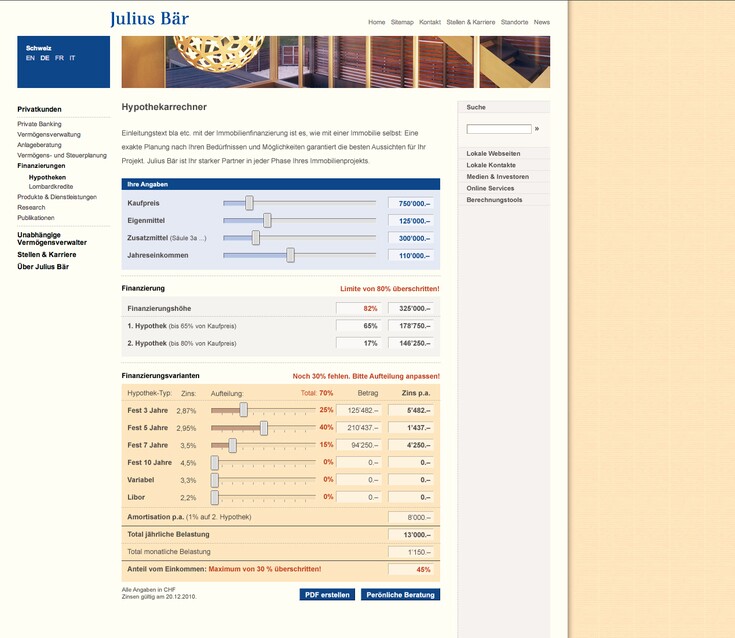
Task: Open Anlageberatung sidebar item
Action: click(x=39, y=145)
